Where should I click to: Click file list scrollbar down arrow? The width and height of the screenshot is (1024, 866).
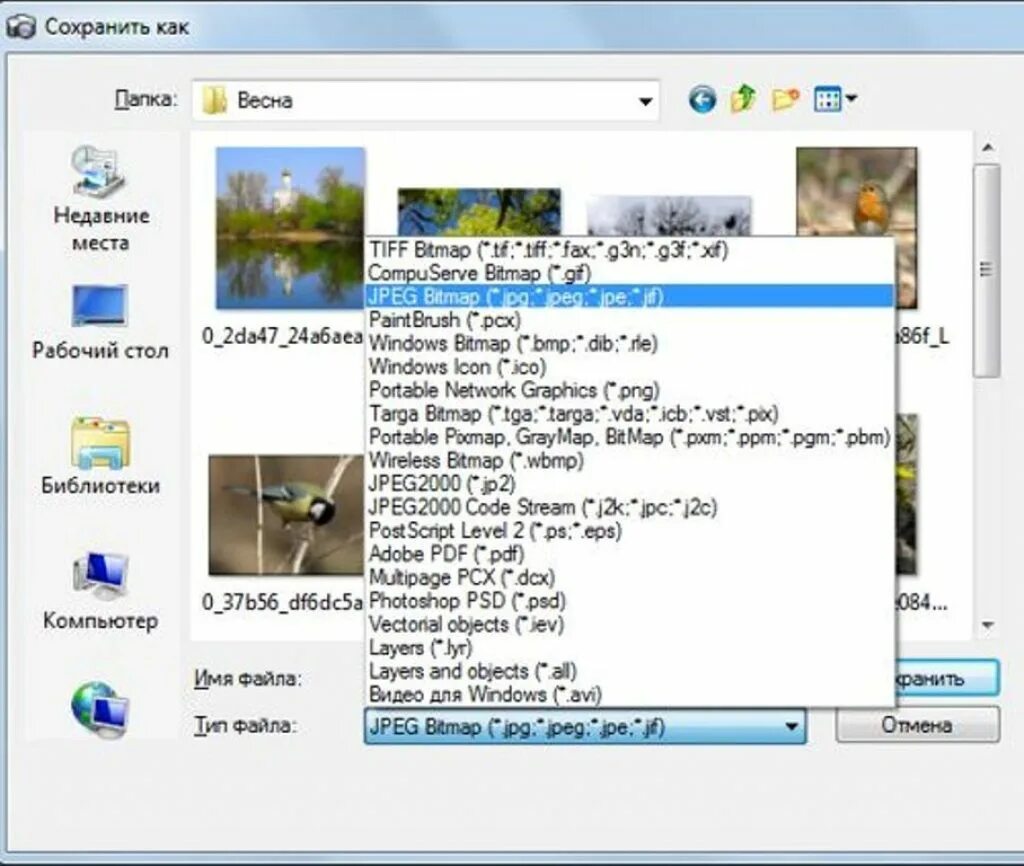tap(987, 626)
